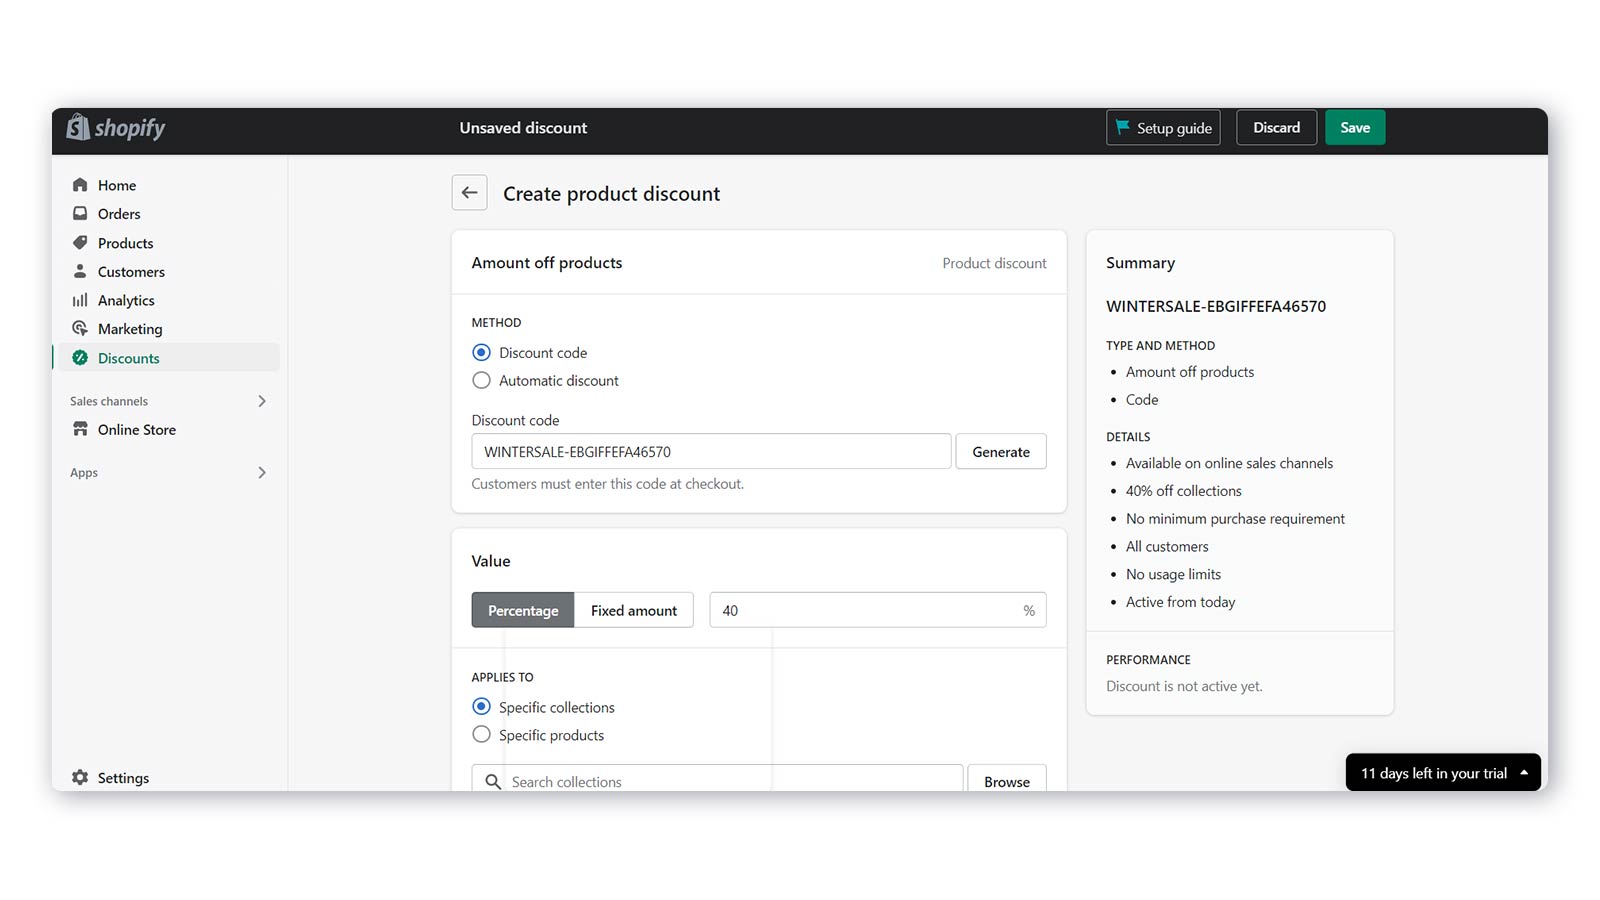Screen dimensions: 1600x900
Task: Open Discounts in the sidebar
Action: (x=168, y=358)
